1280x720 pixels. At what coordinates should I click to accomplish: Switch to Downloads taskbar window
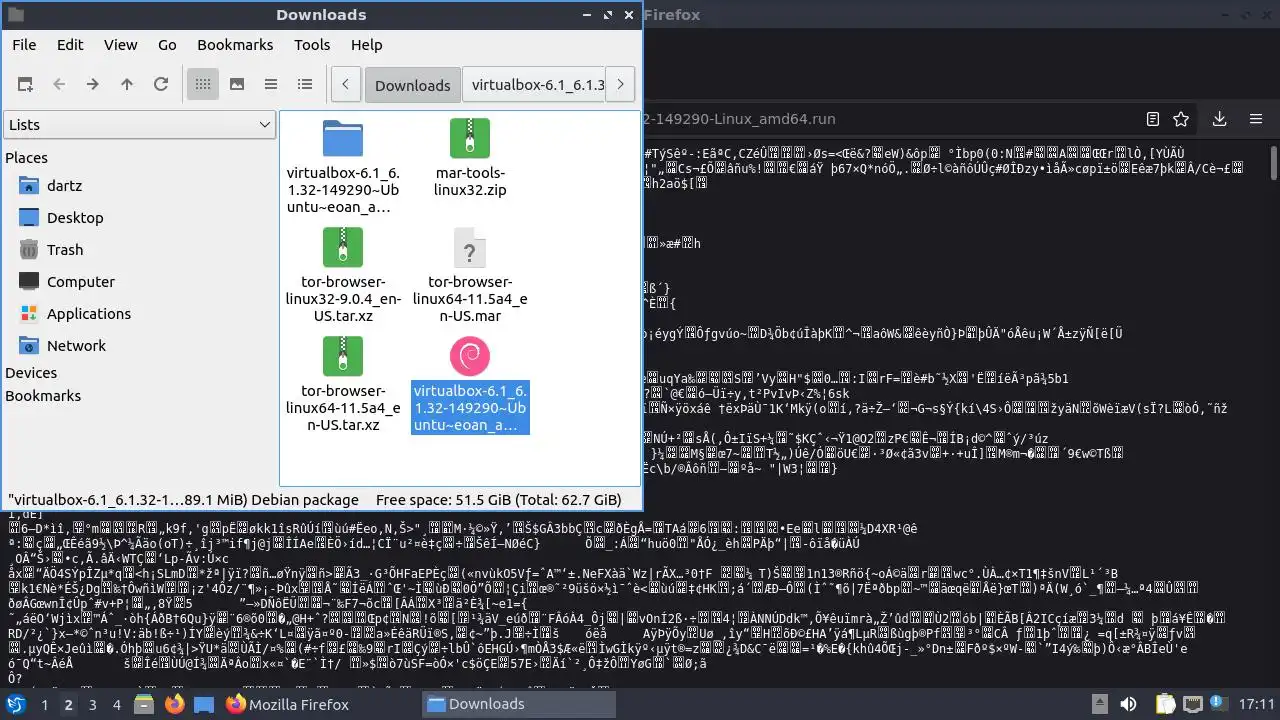point(520,704)
